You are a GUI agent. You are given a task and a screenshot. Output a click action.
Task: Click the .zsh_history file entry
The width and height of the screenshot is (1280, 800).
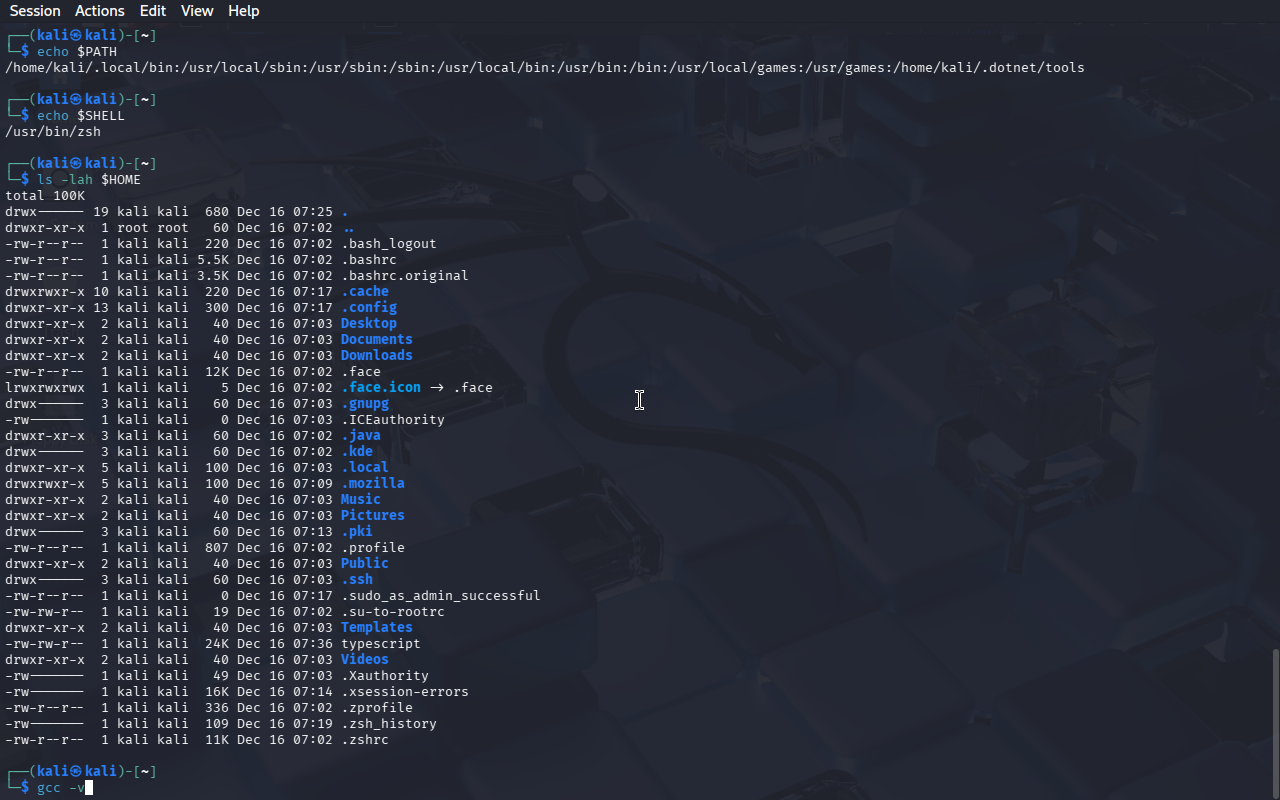(388, 724)
